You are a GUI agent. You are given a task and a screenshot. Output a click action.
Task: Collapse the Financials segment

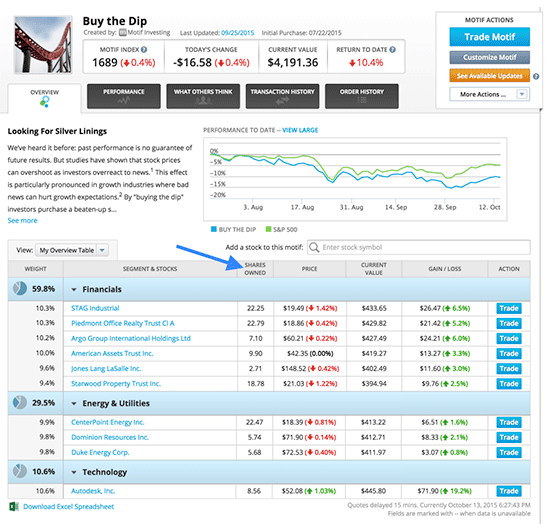click(x=74, y=290)
